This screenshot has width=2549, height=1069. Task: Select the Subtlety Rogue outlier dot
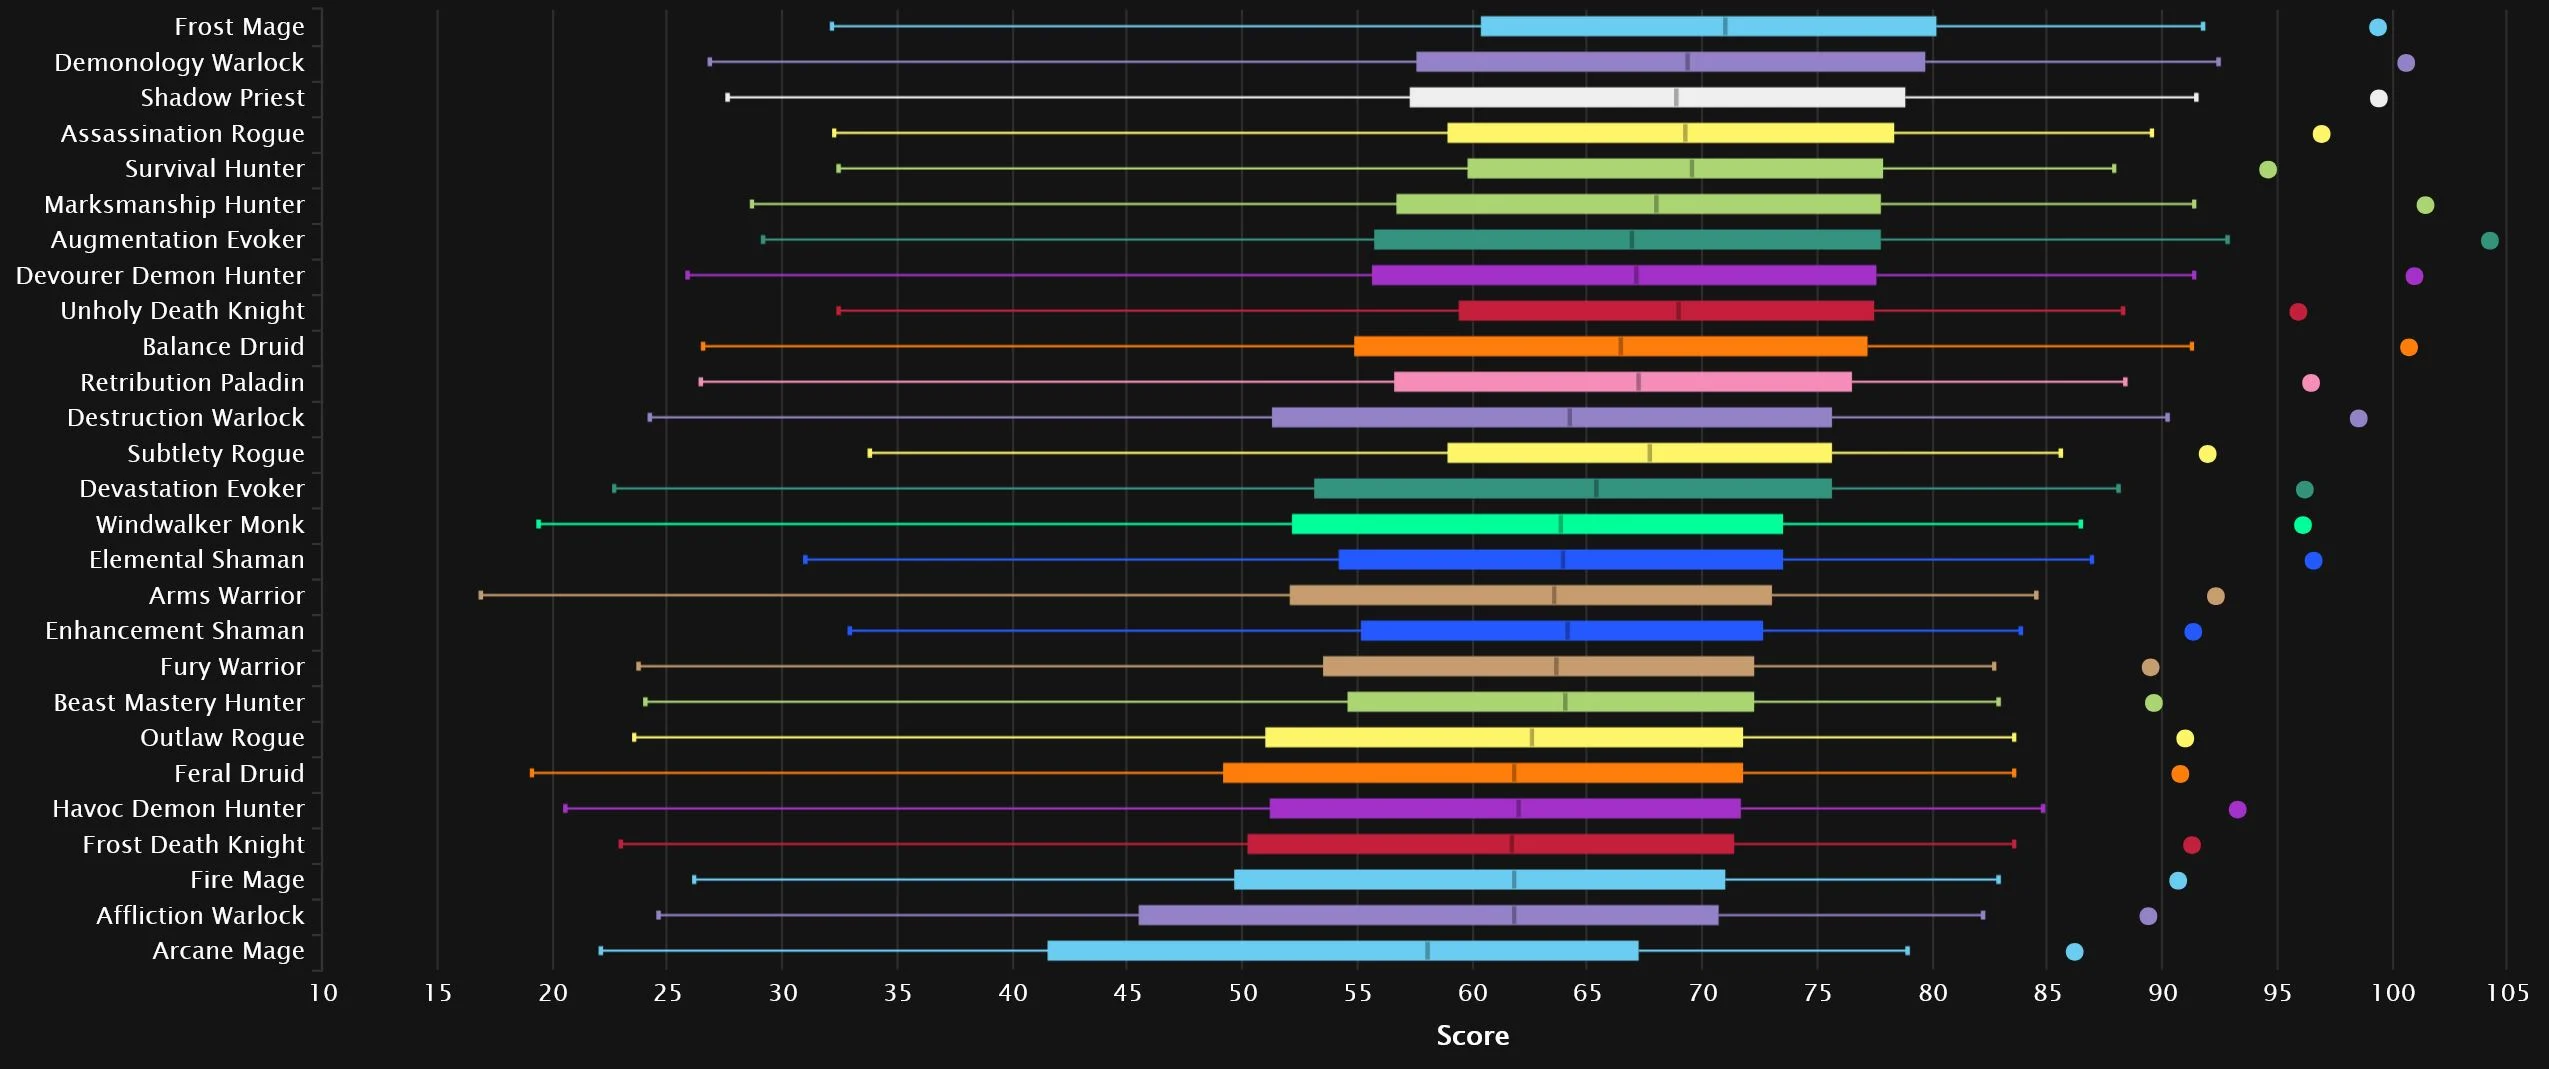tap(2207, 454)
